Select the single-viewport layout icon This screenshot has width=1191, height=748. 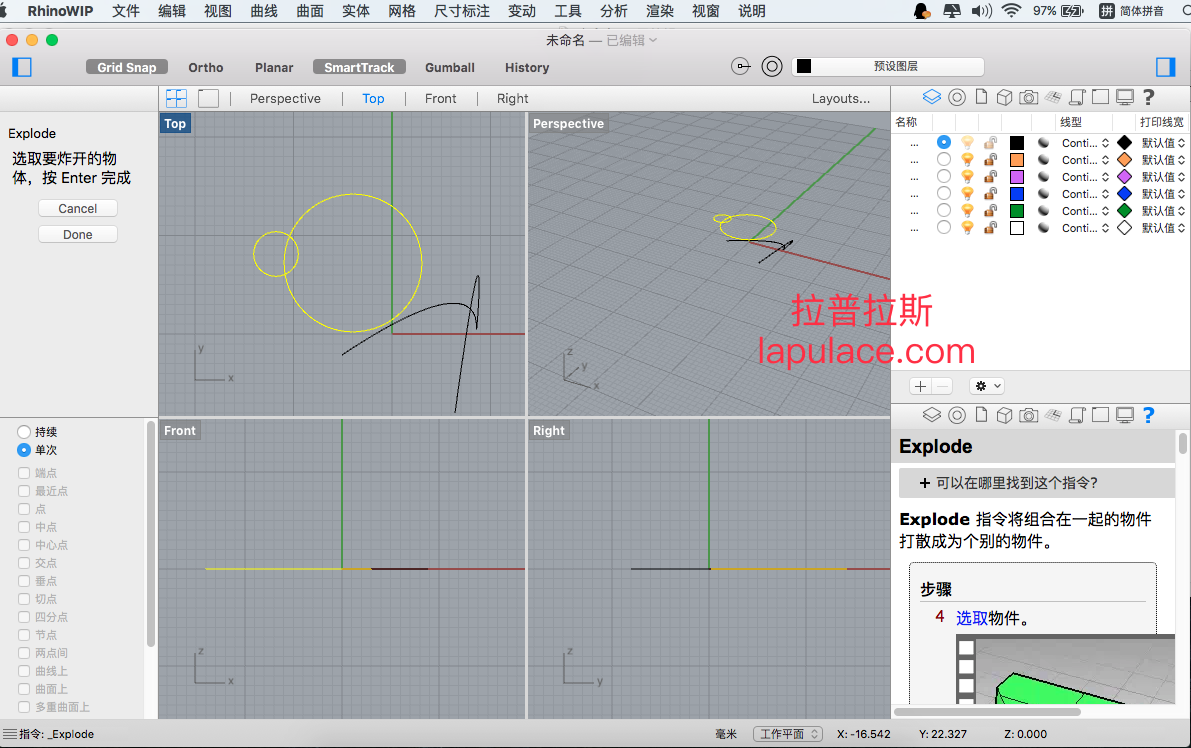[208, 98]
